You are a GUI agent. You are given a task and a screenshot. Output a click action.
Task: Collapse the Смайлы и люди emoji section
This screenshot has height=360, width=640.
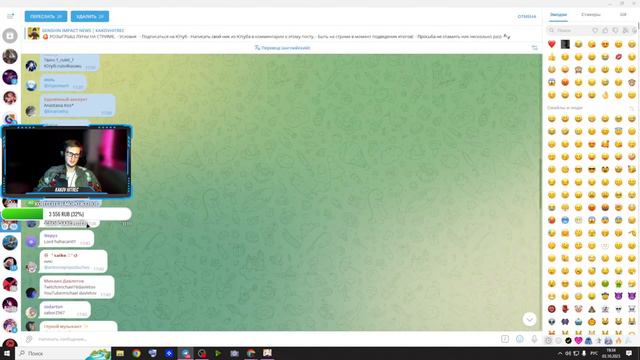(631, 108)
